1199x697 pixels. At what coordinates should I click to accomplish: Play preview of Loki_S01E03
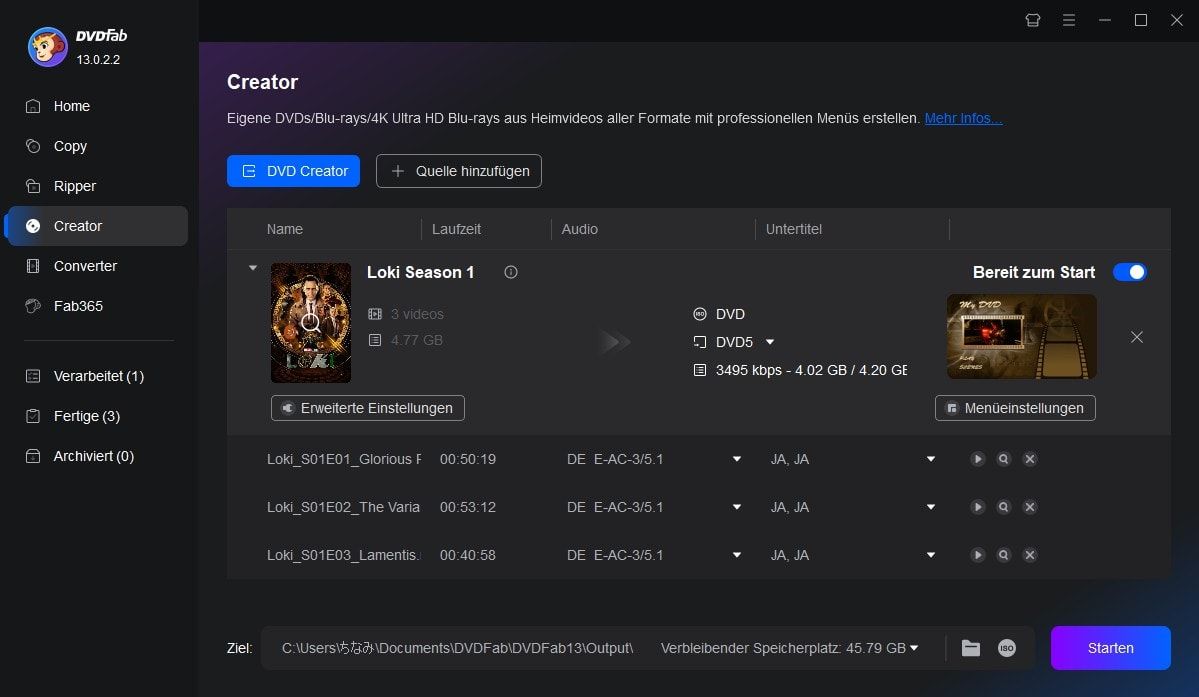[x=977, y=556]
